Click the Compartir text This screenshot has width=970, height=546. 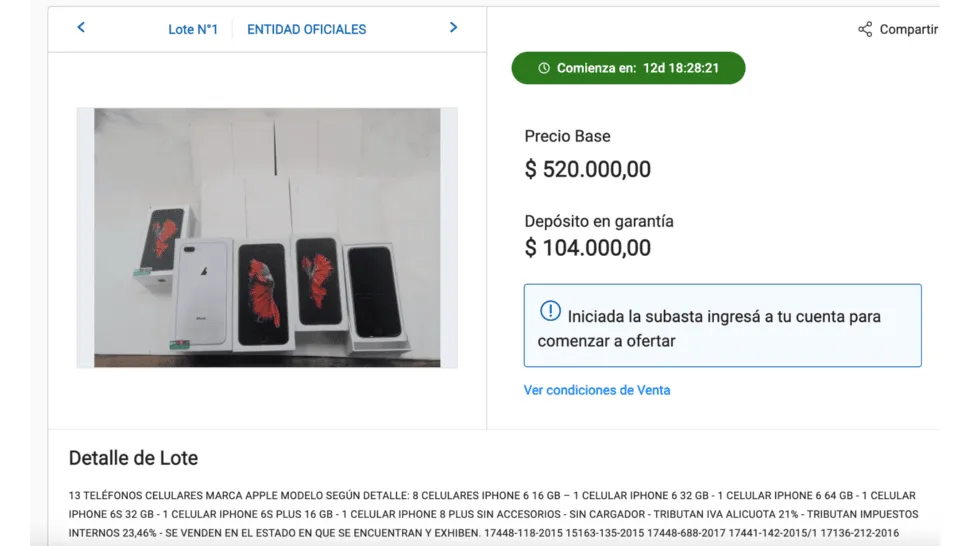click(908, 29)
